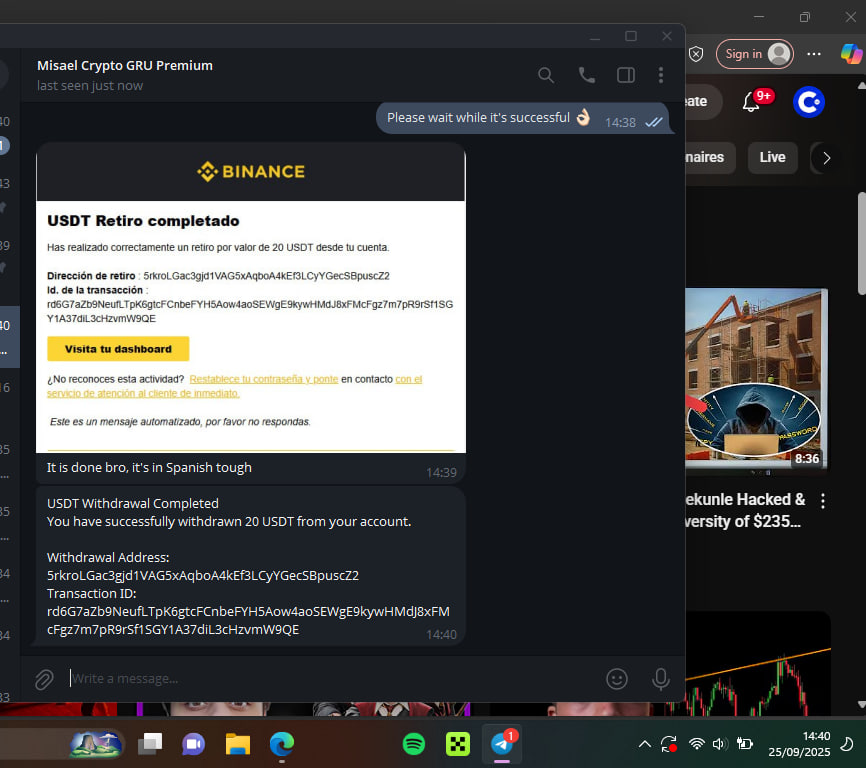Click the 'It is done bro' caption text
This screenshot has height=768, width=866.
point(149,468)
